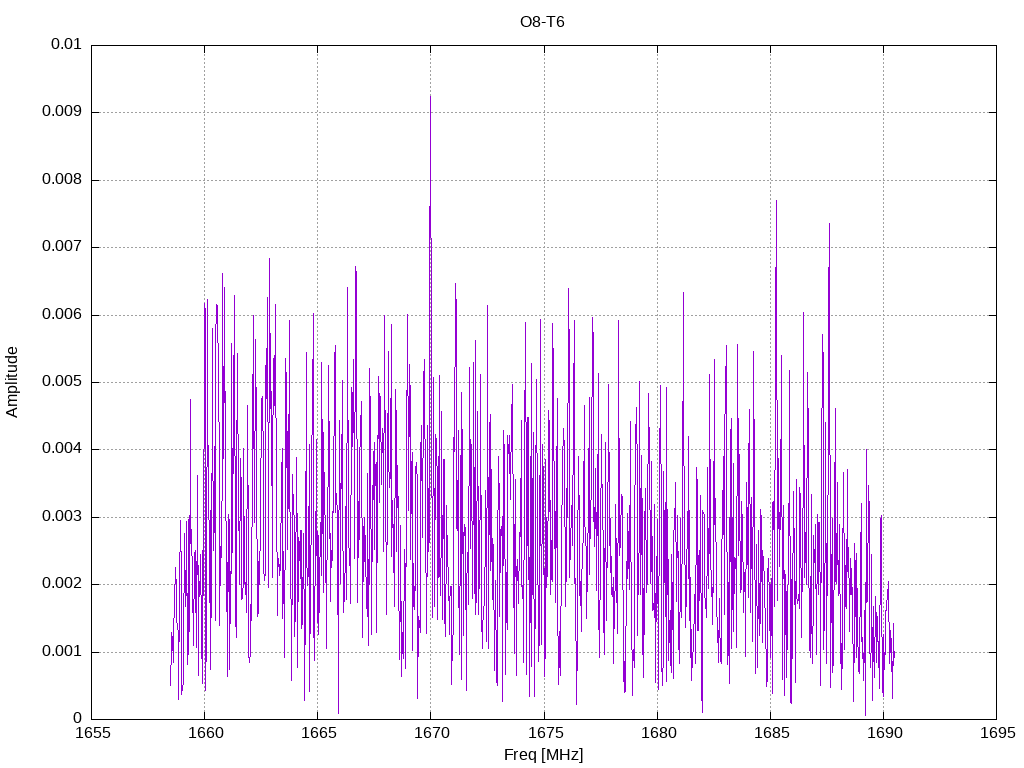Click the y-axis tick label 0
Image resolution: width=1024 pixels, height=768 pixels.
coord(77,719)
